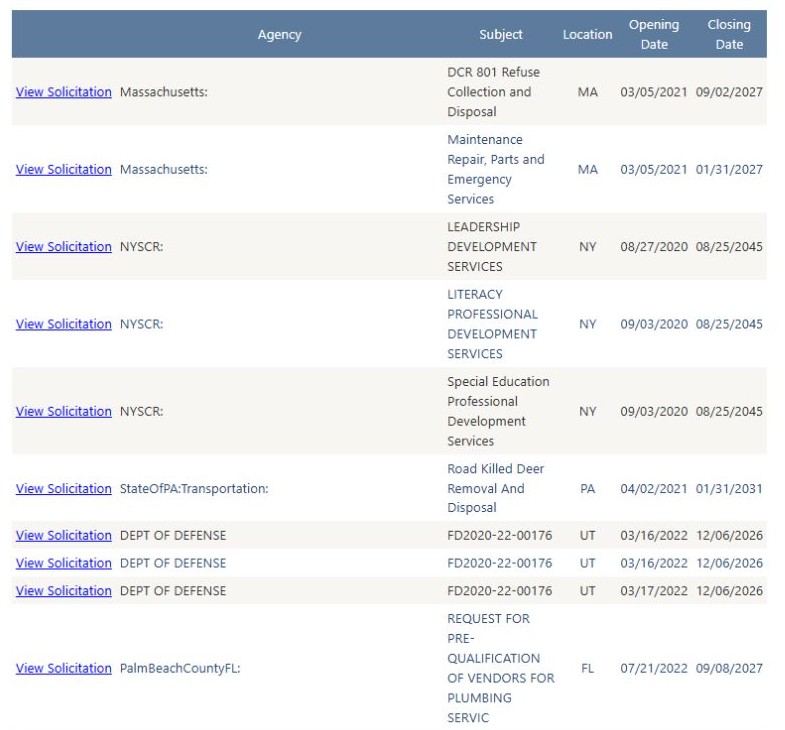Click 09/03/2020 in the Special Education row
Screen dimensions: 785x730
(654, 412)
